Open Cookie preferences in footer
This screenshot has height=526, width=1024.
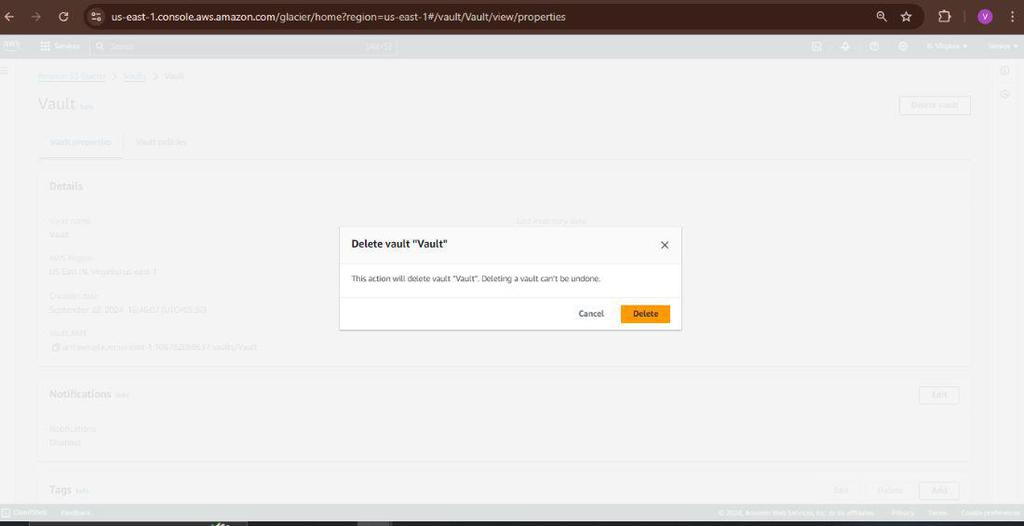[989, 514]
